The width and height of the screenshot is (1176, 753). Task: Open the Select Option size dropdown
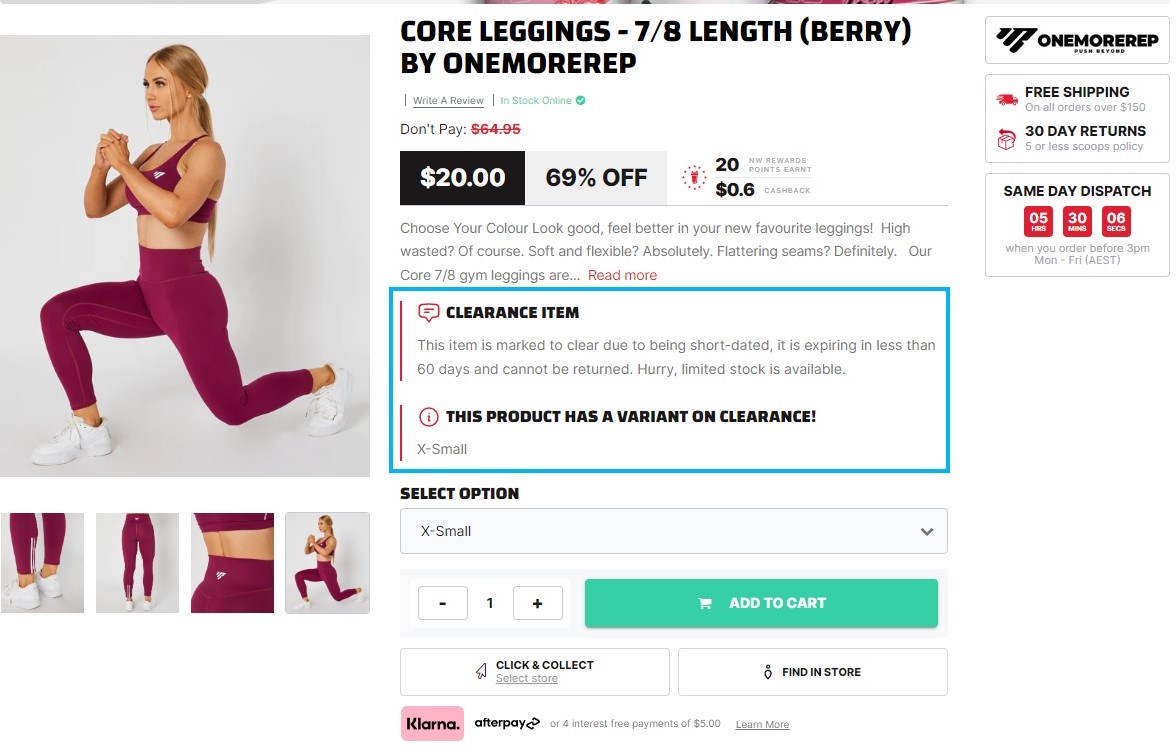(x=673, y=531)
